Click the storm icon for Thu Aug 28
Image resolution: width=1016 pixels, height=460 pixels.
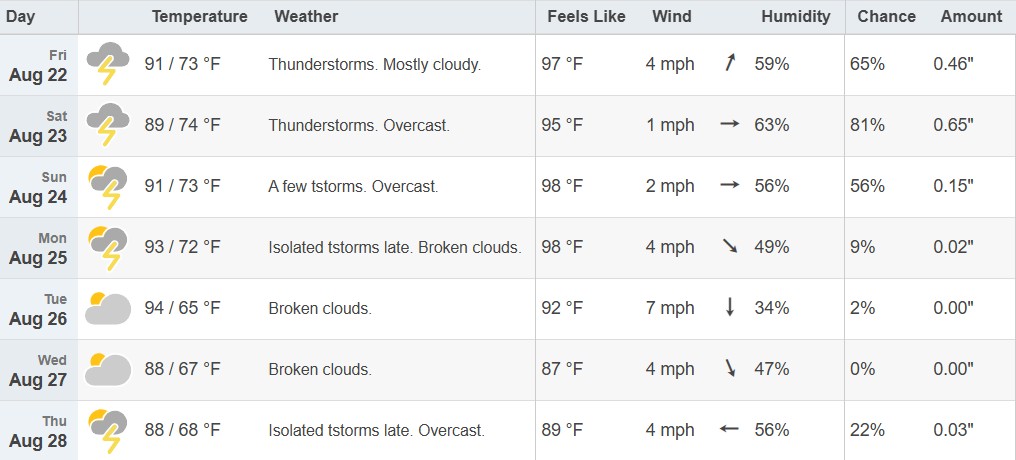click(x=108, y=430)
